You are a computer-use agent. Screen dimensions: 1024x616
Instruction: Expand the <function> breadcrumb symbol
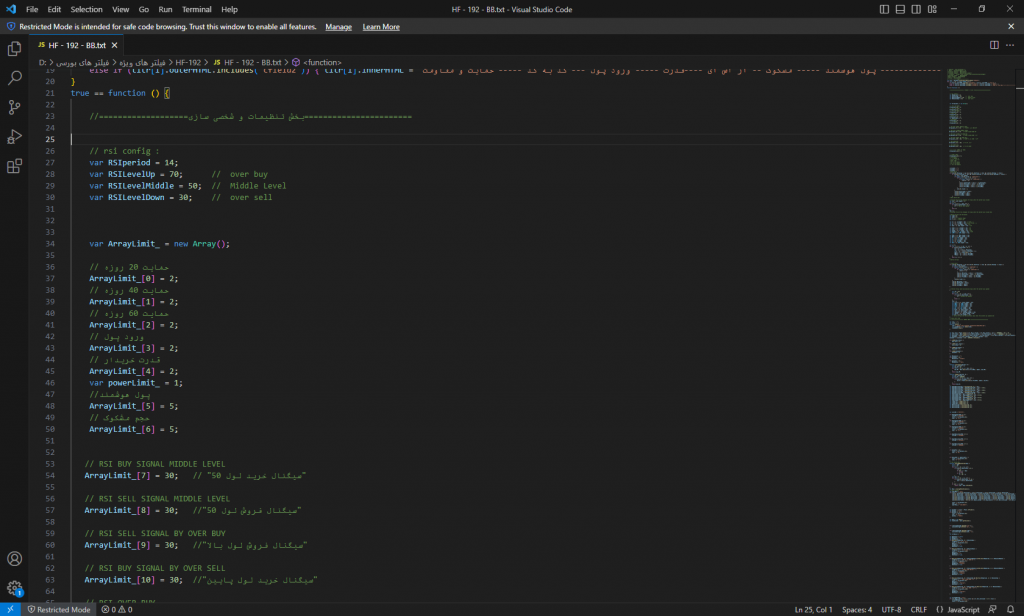point(322,62)
